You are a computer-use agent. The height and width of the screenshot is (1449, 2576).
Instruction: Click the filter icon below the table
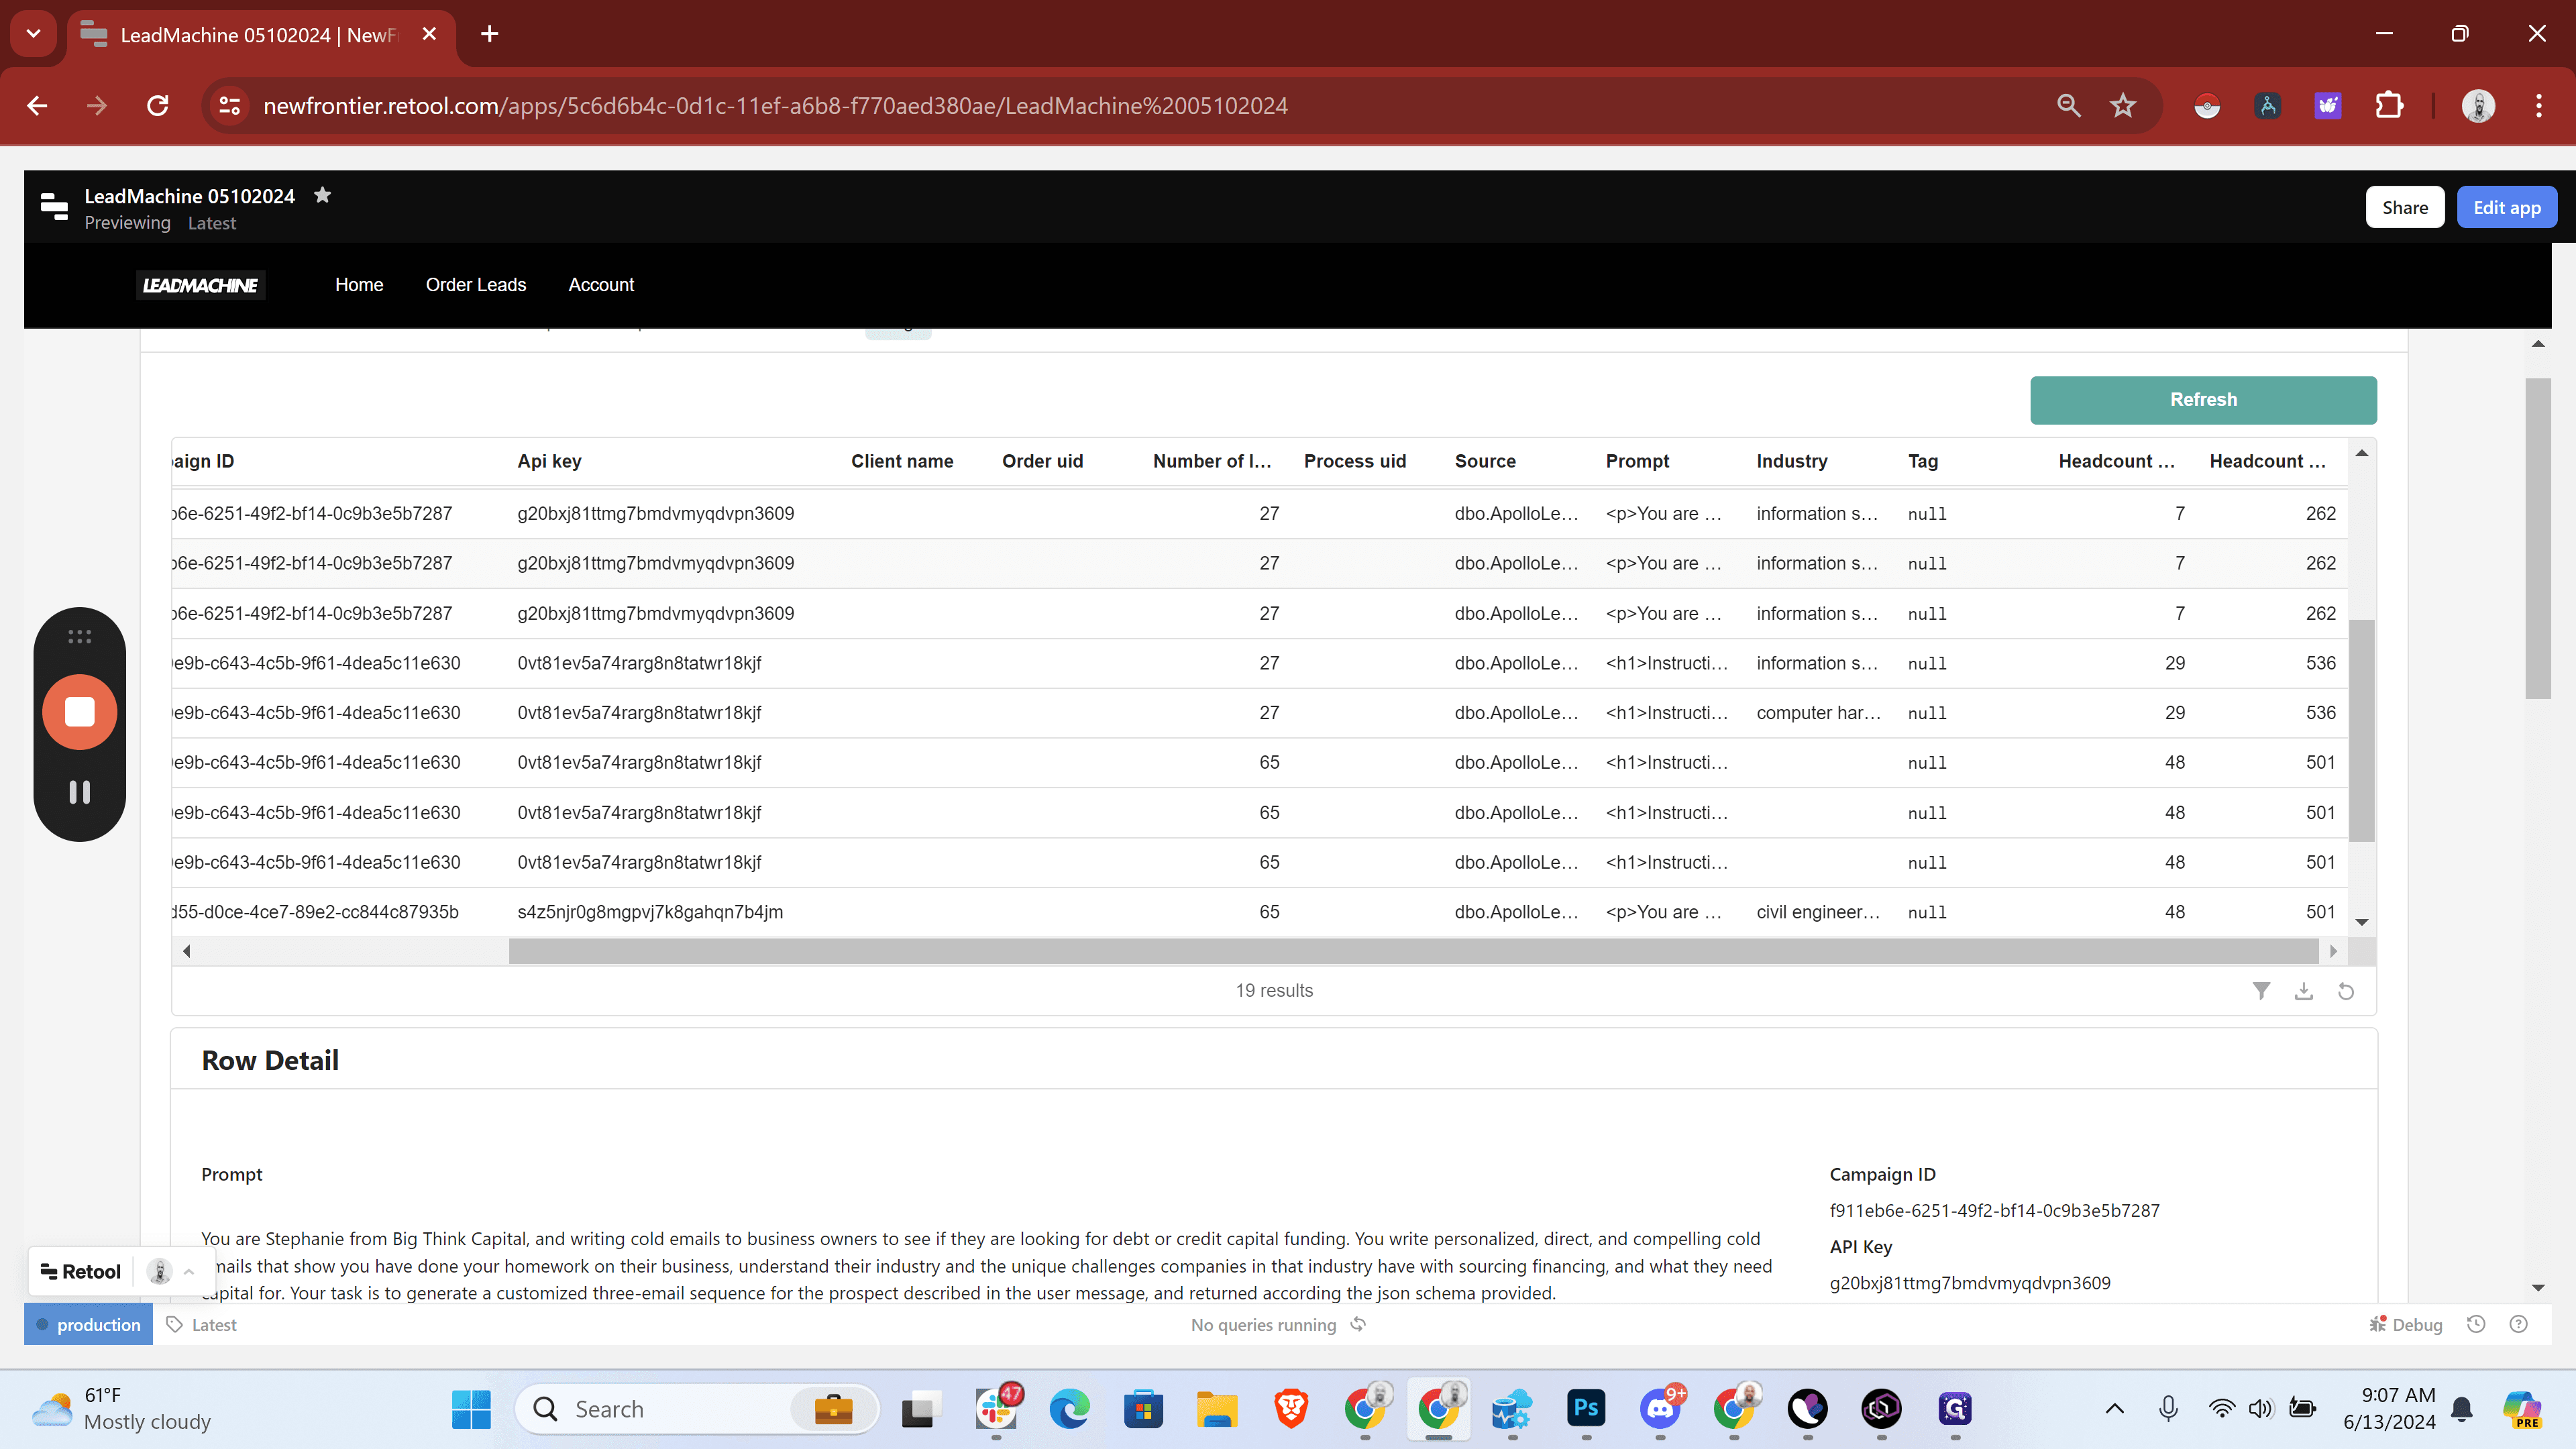pos(2261,990)
